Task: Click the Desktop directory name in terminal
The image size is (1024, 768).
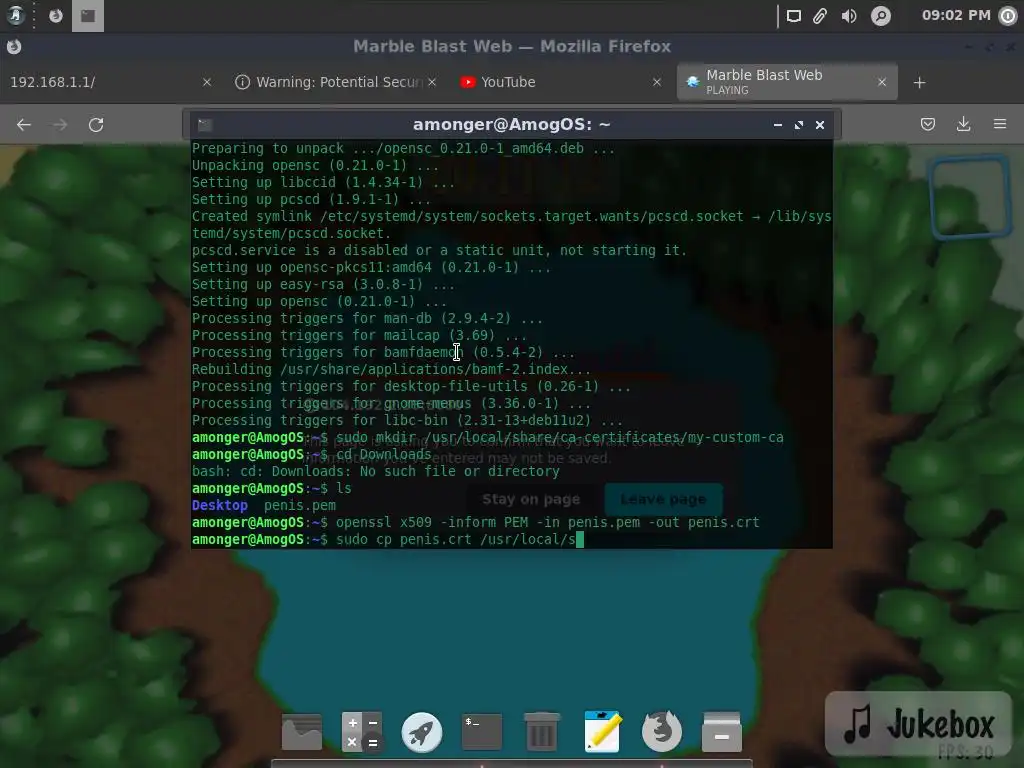Action: pyautogui.click(x=219, y=505)
